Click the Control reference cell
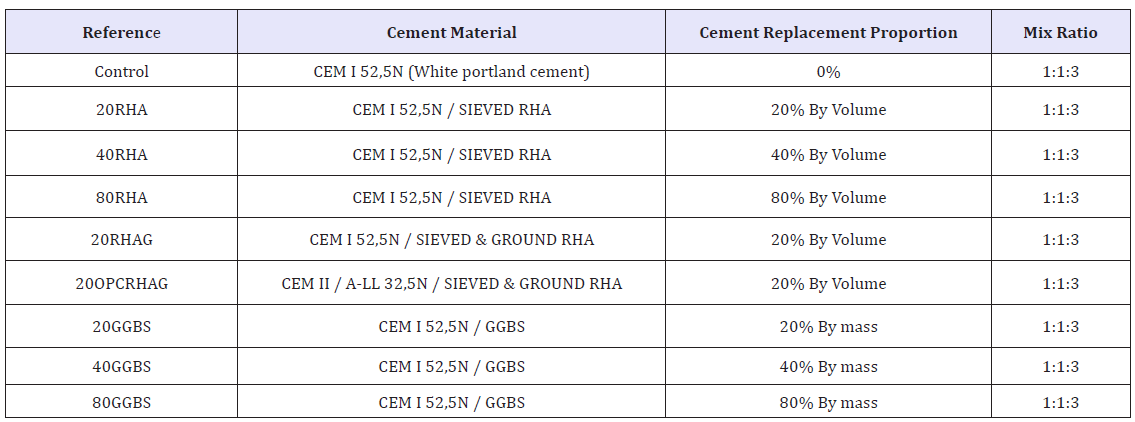The image size is (1135, 422). pos(121,72)
